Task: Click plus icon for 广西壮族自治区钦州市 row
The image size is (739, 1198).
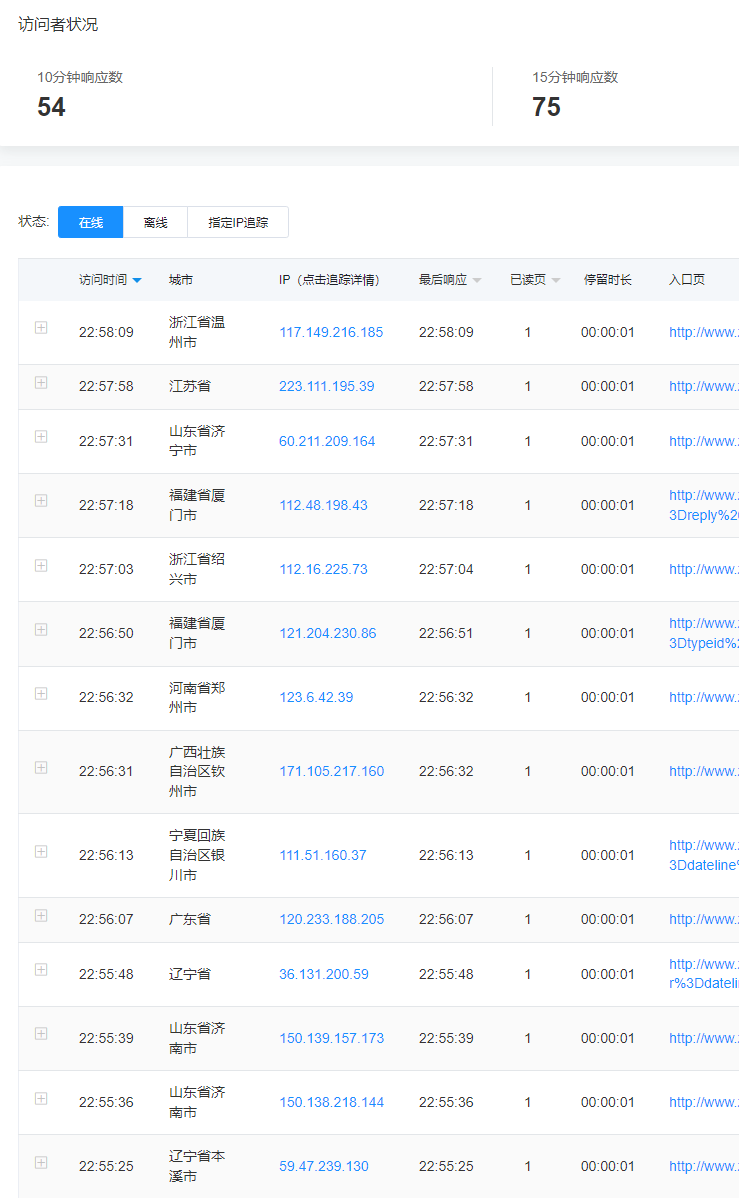Action: (x=41, y=767)
